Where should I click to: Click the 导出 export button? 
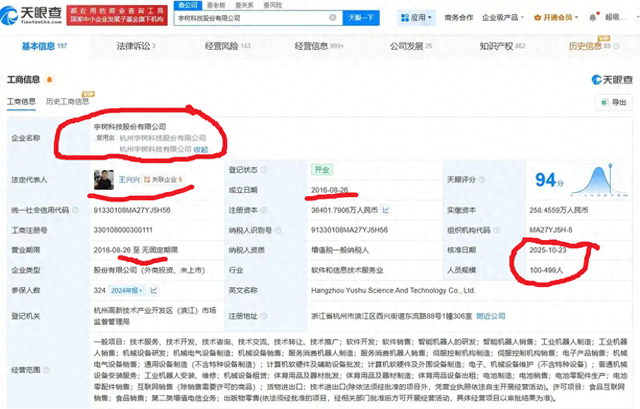point(613,102)
